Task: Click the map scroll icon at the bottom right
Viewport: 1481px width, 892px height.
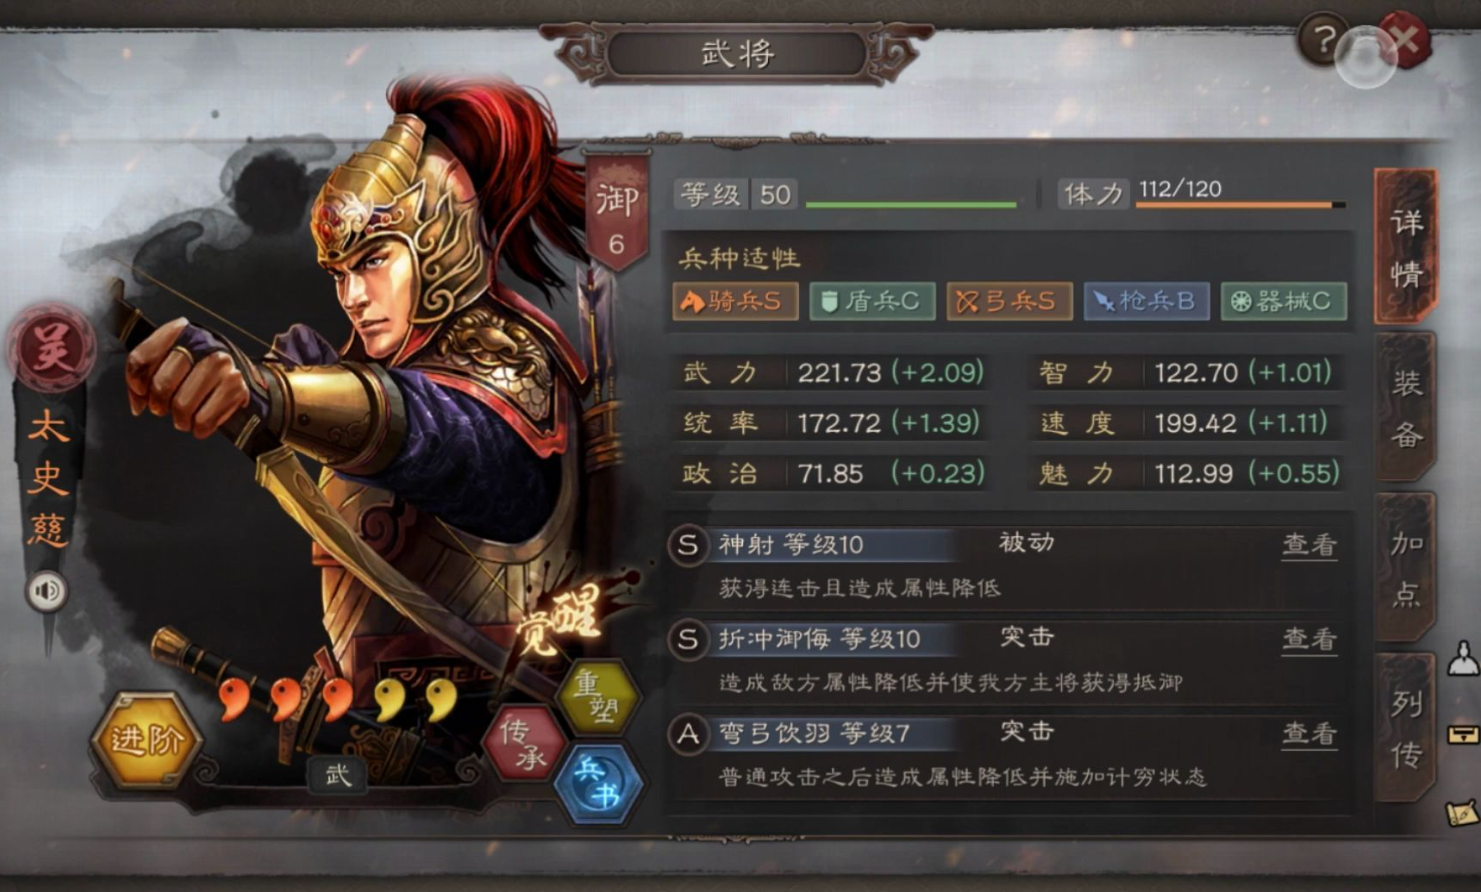Action: pos(1462,812)
